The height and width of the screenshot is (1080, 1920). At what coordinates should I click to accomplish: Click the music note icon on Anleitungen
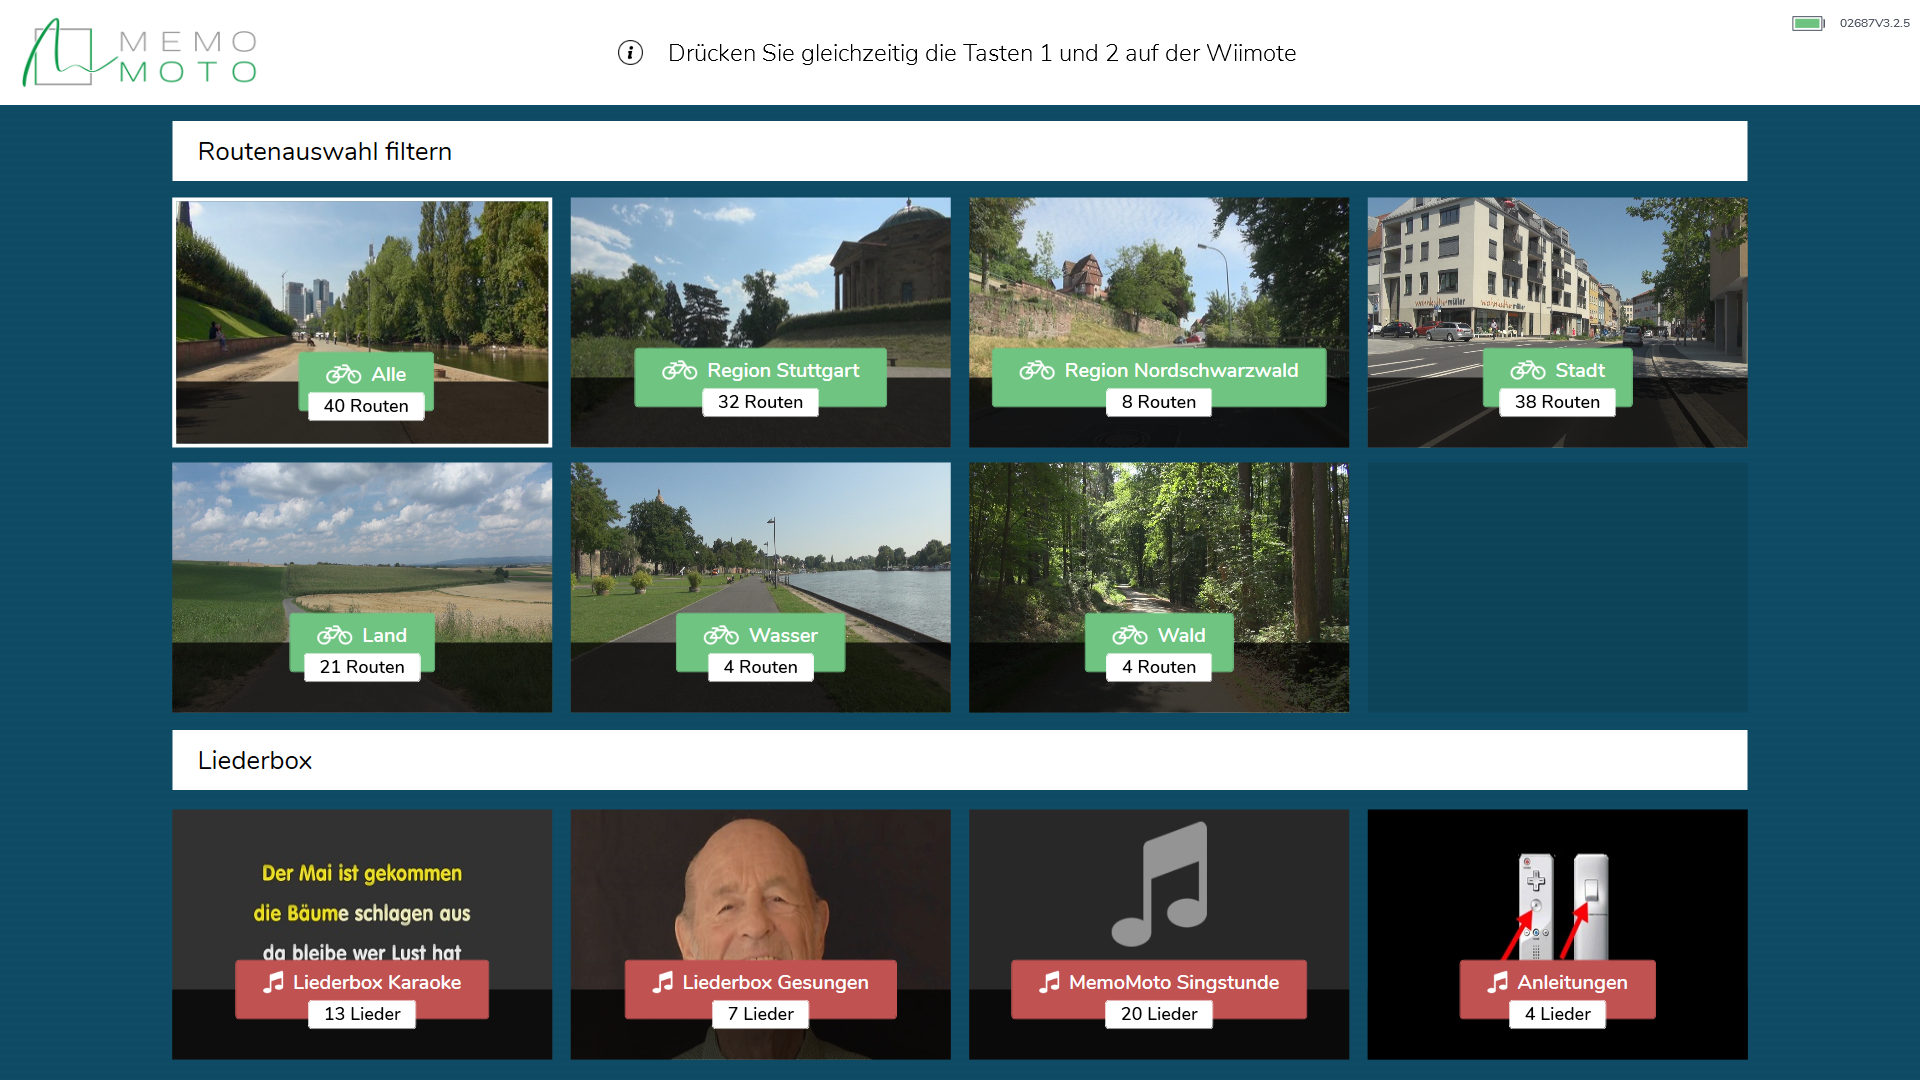(1497, 983)
